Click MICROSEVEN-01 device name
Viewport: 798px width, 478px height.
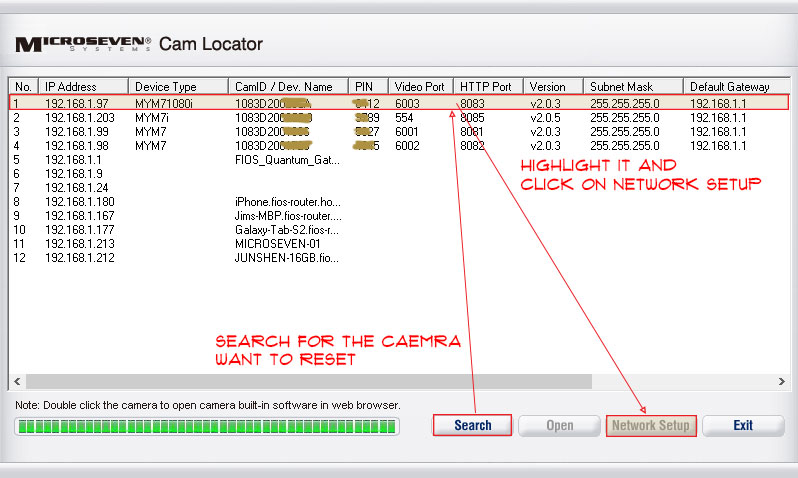(x=277, y=243)
